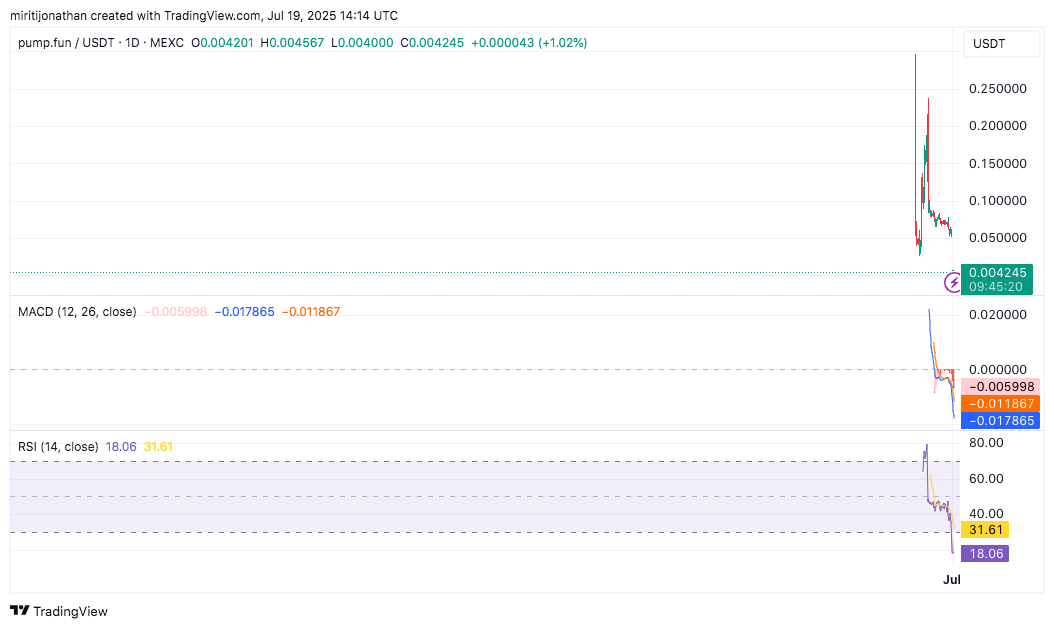The image size is (1054, 628).
Task: Click the 60.00 RSI axis label
Action: point(986,479)
